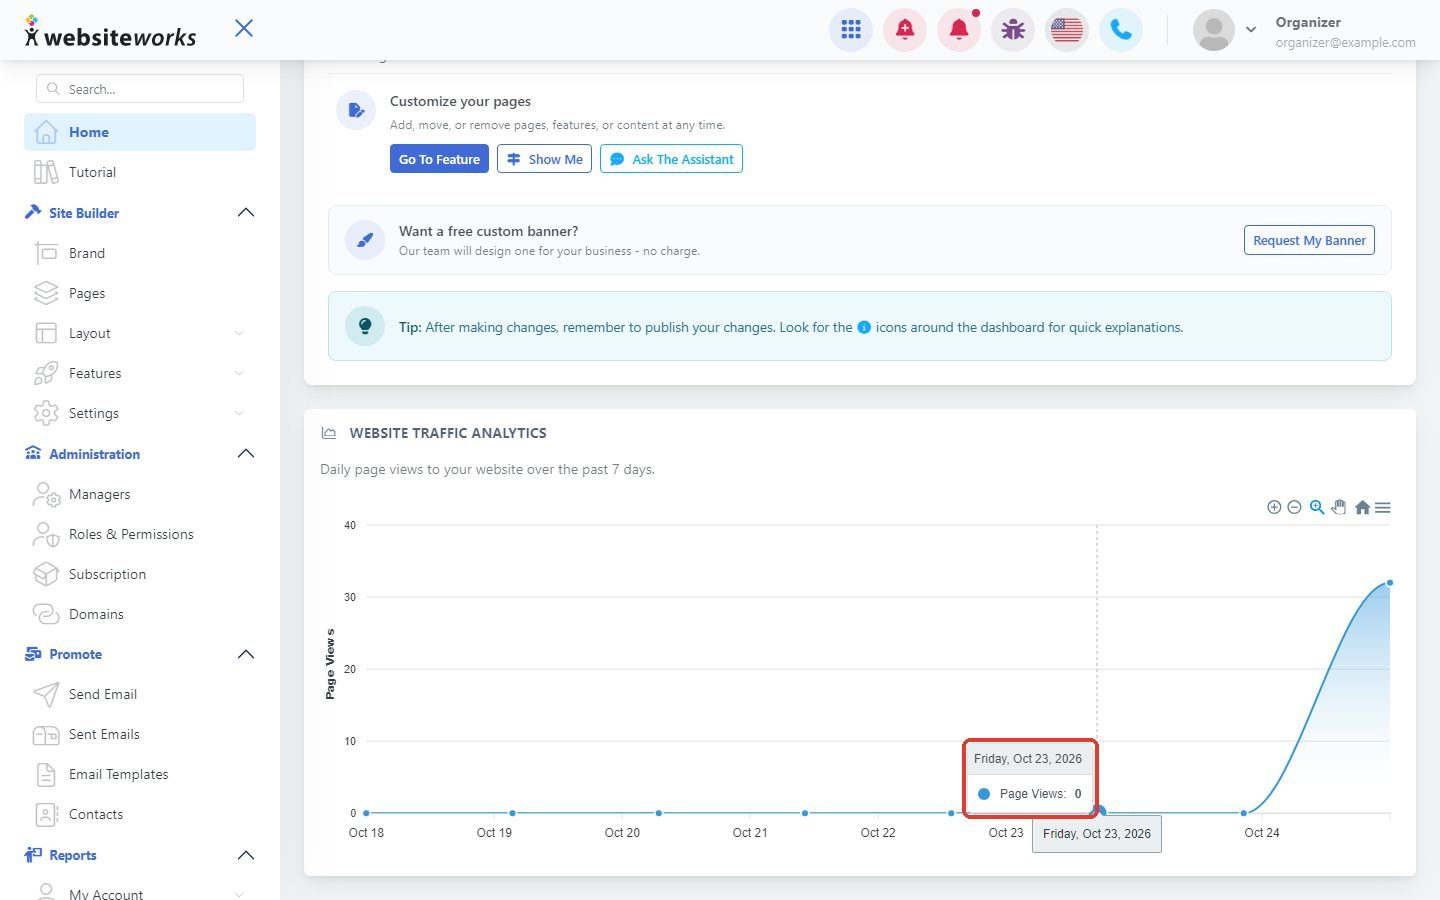This screenshot has width=1440, height=900.
Task: Click Go To Feature button
Action: [x=439, y=159]
